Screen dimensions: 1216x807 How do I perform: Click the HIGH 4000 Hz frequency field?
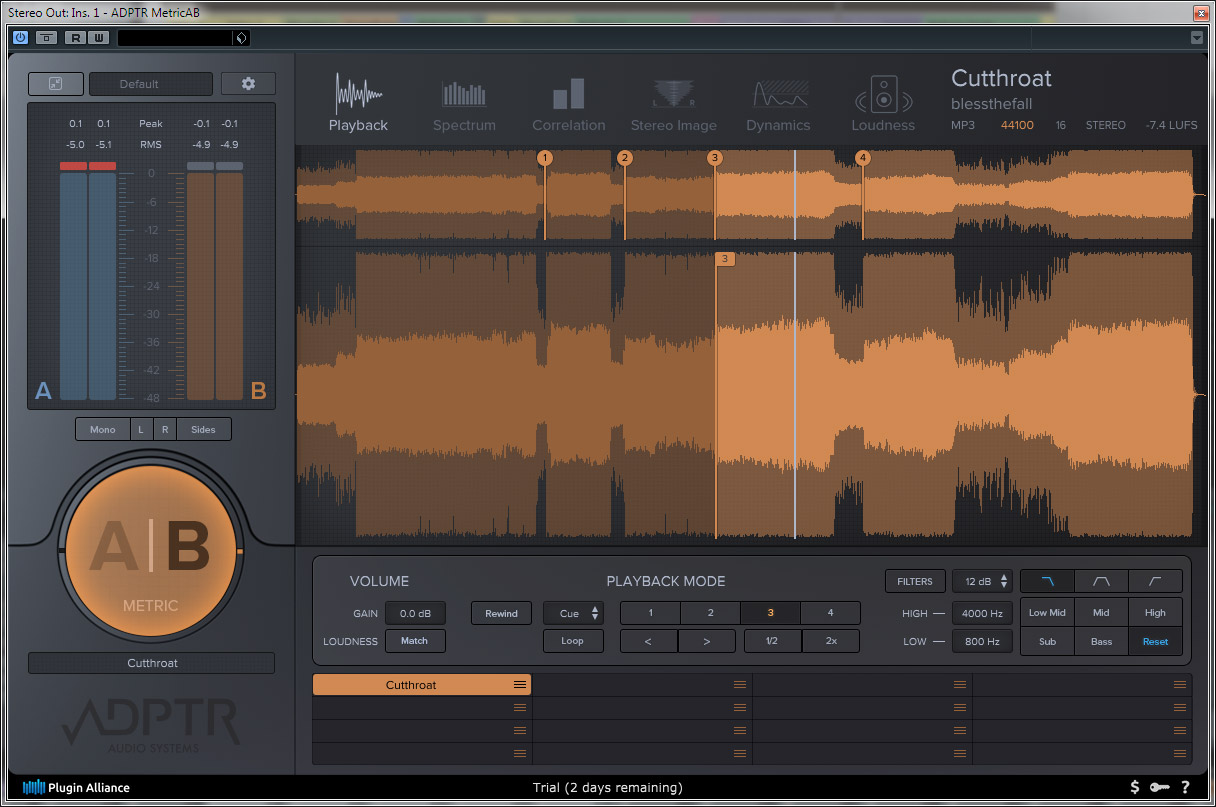pyautogui.click(x=983, y=613)
